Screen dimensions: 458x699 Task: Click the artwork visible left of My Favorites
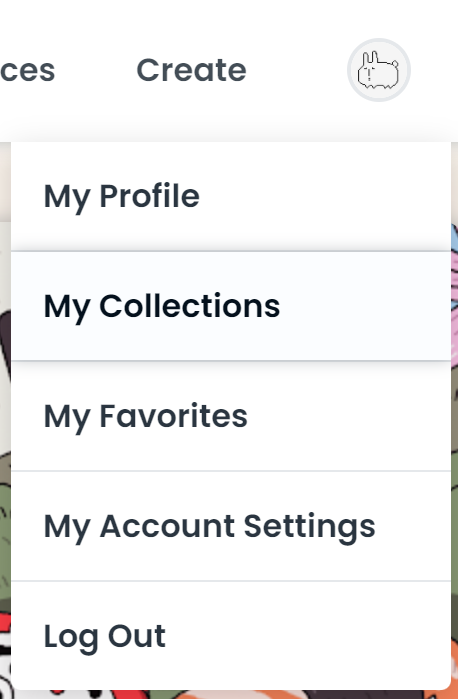pyautogui.click(x=5, y=415)
